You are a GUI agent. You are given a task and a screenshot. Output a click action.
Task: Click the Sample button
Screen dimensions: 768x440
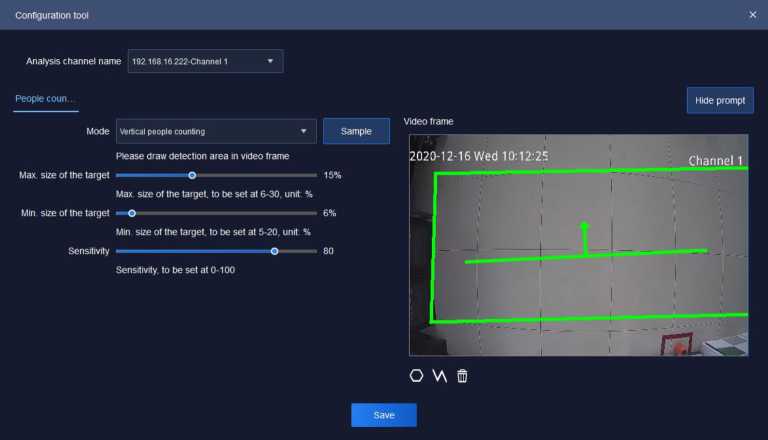click(356, 131)
